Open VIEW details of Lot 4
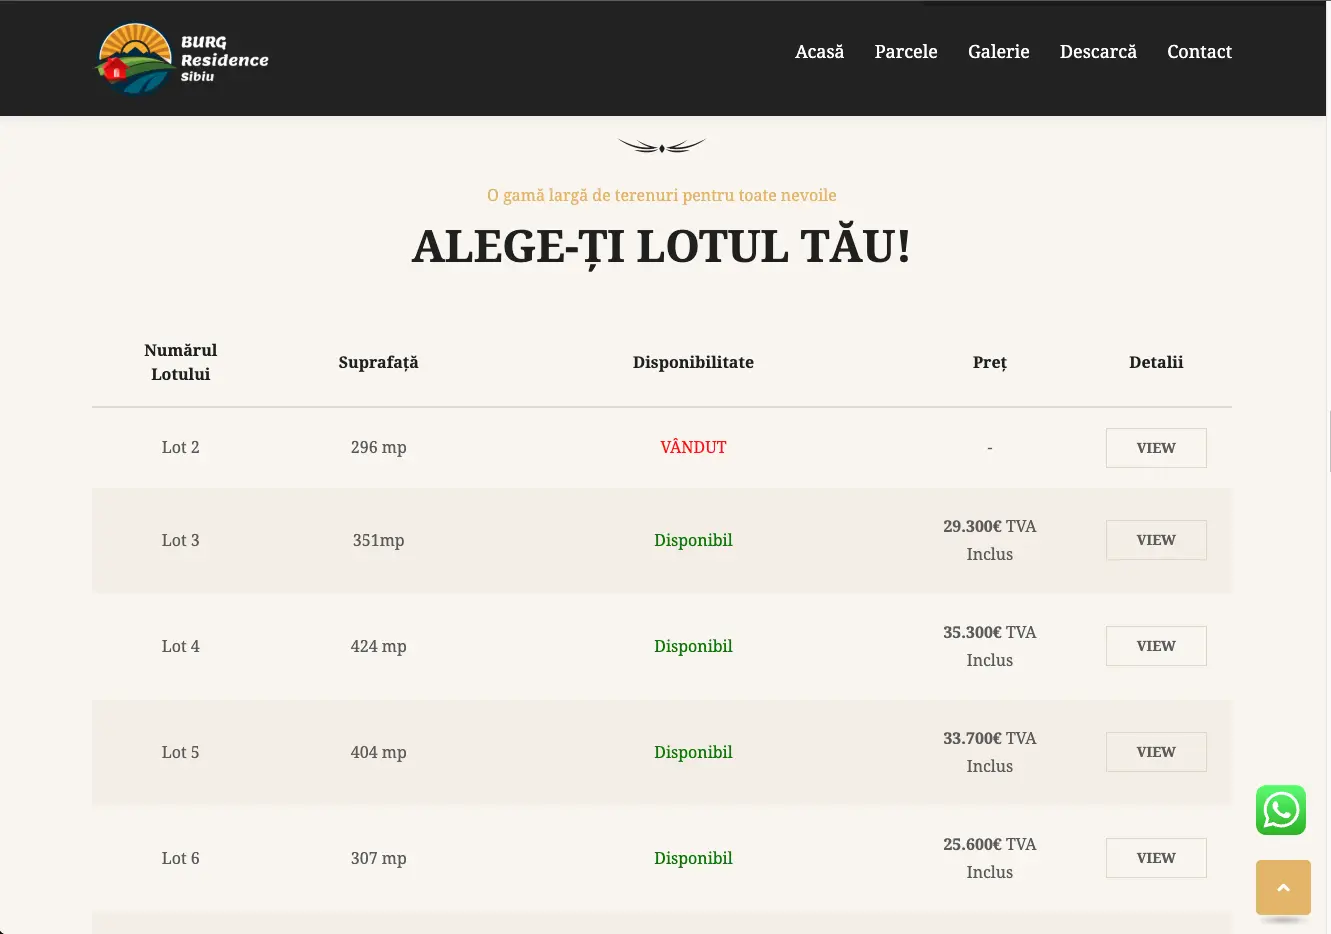1331x934 pixels. pos(1155,646)
